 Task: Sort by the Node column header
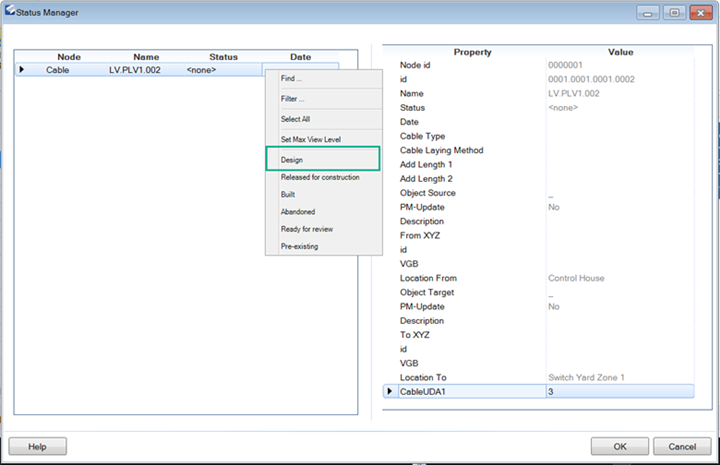[x=68, y=57]
